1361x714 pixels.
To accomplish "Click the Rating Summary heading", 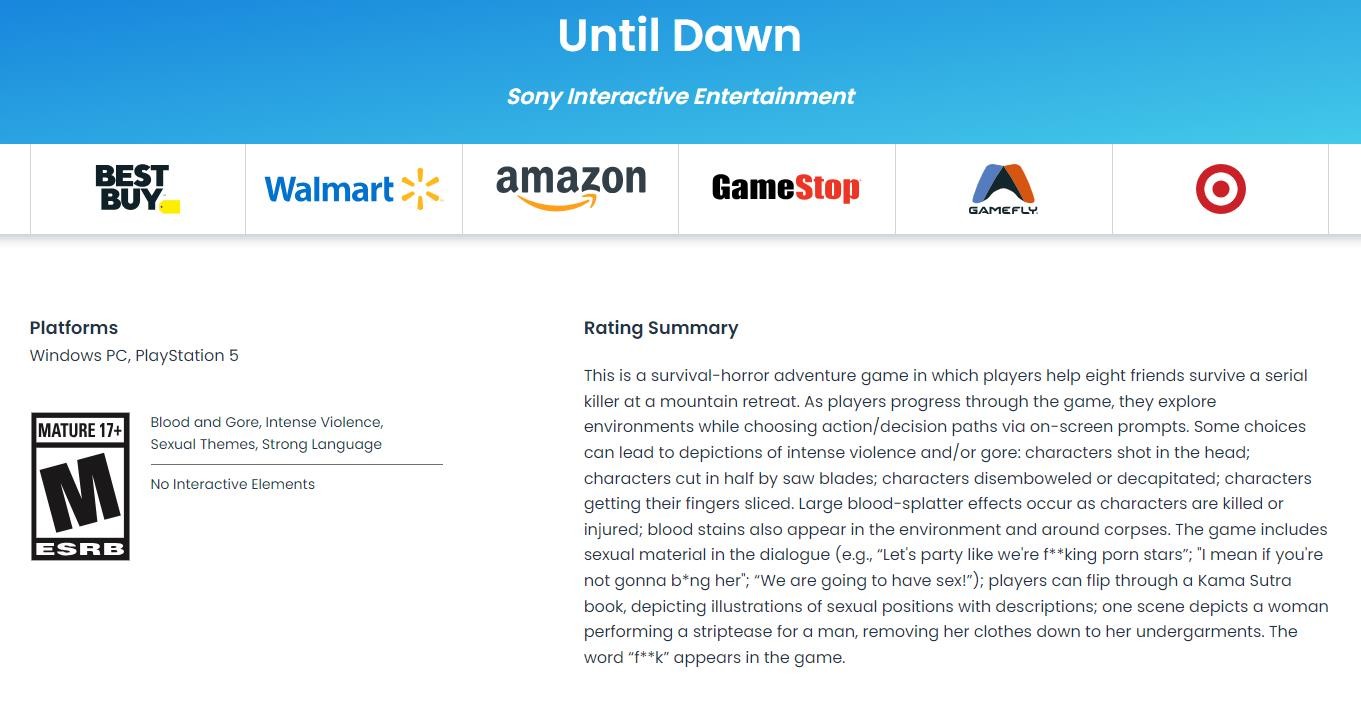I will point(661,328).
